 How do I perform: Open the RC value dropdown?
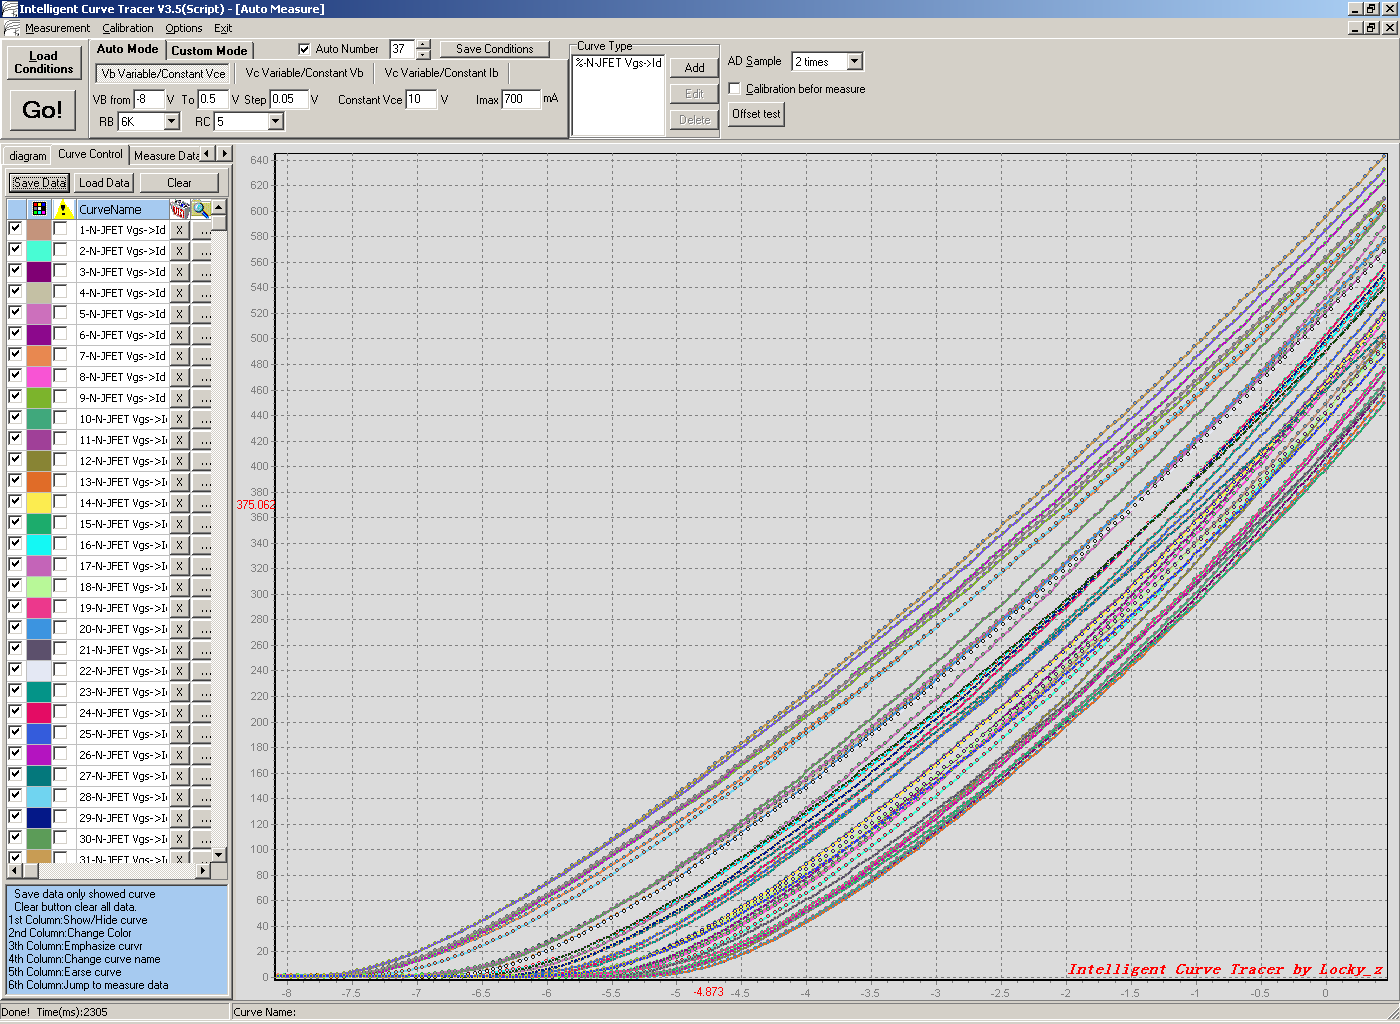[x=275, y=122]
